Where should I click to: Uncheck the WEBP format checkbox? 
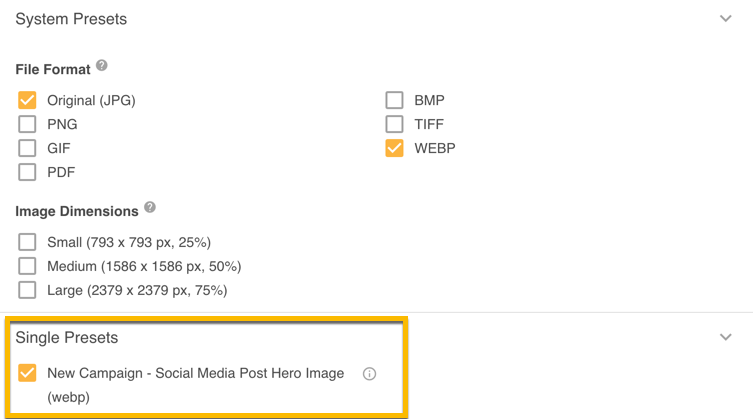pos(394,148)
